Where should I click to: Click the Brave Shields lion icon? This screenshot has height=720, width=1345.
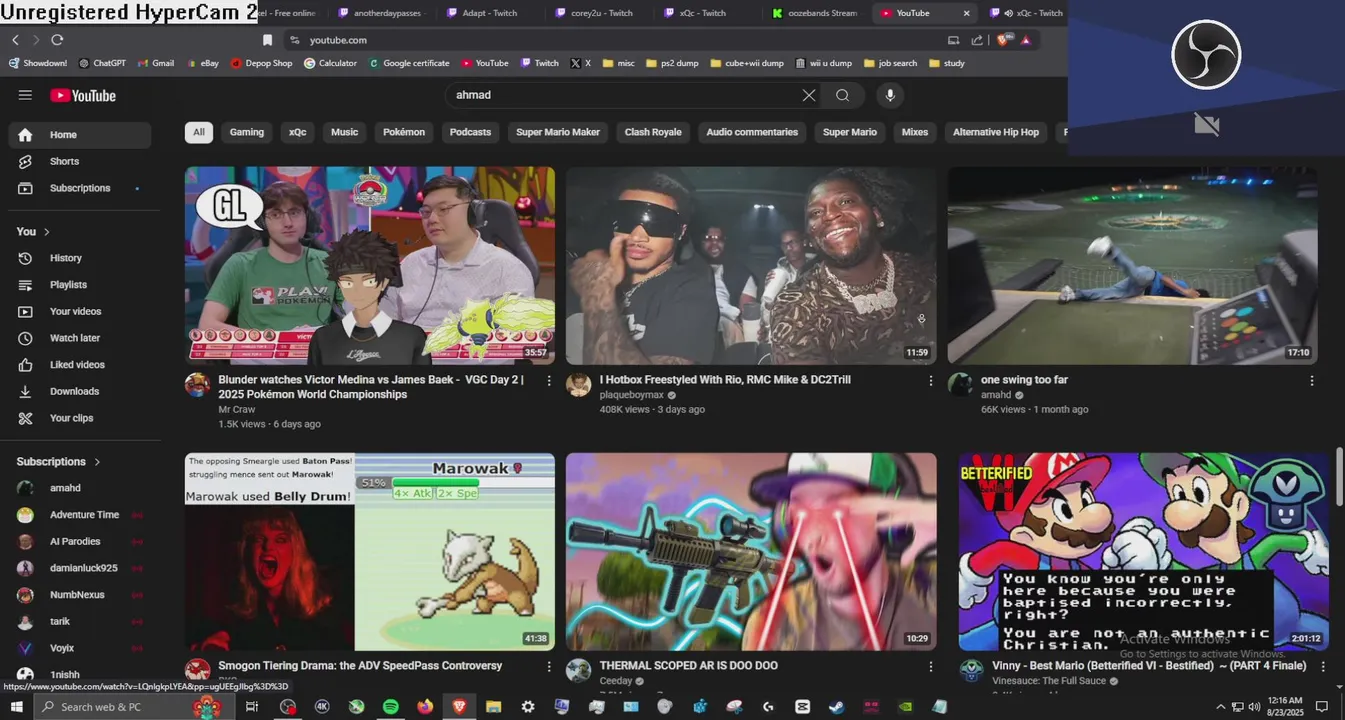[1003, 40]
